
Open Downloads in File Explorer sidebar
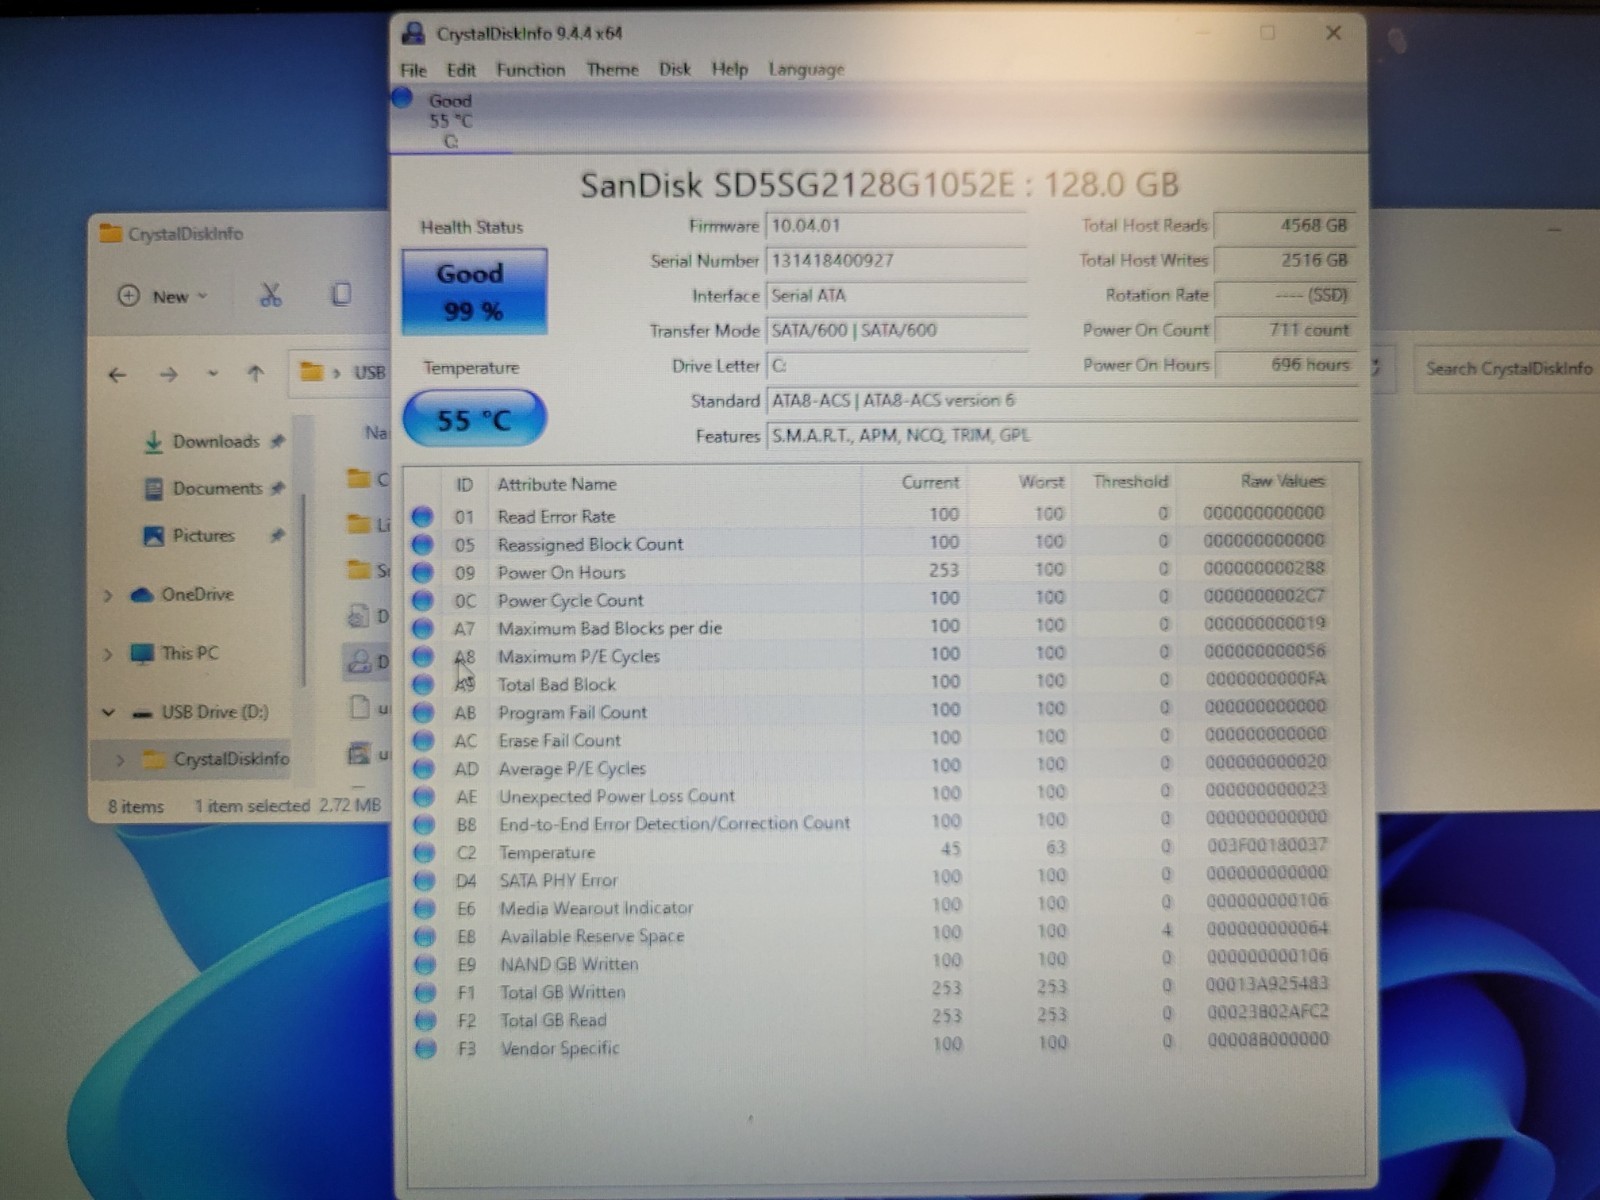coord(213,441)
